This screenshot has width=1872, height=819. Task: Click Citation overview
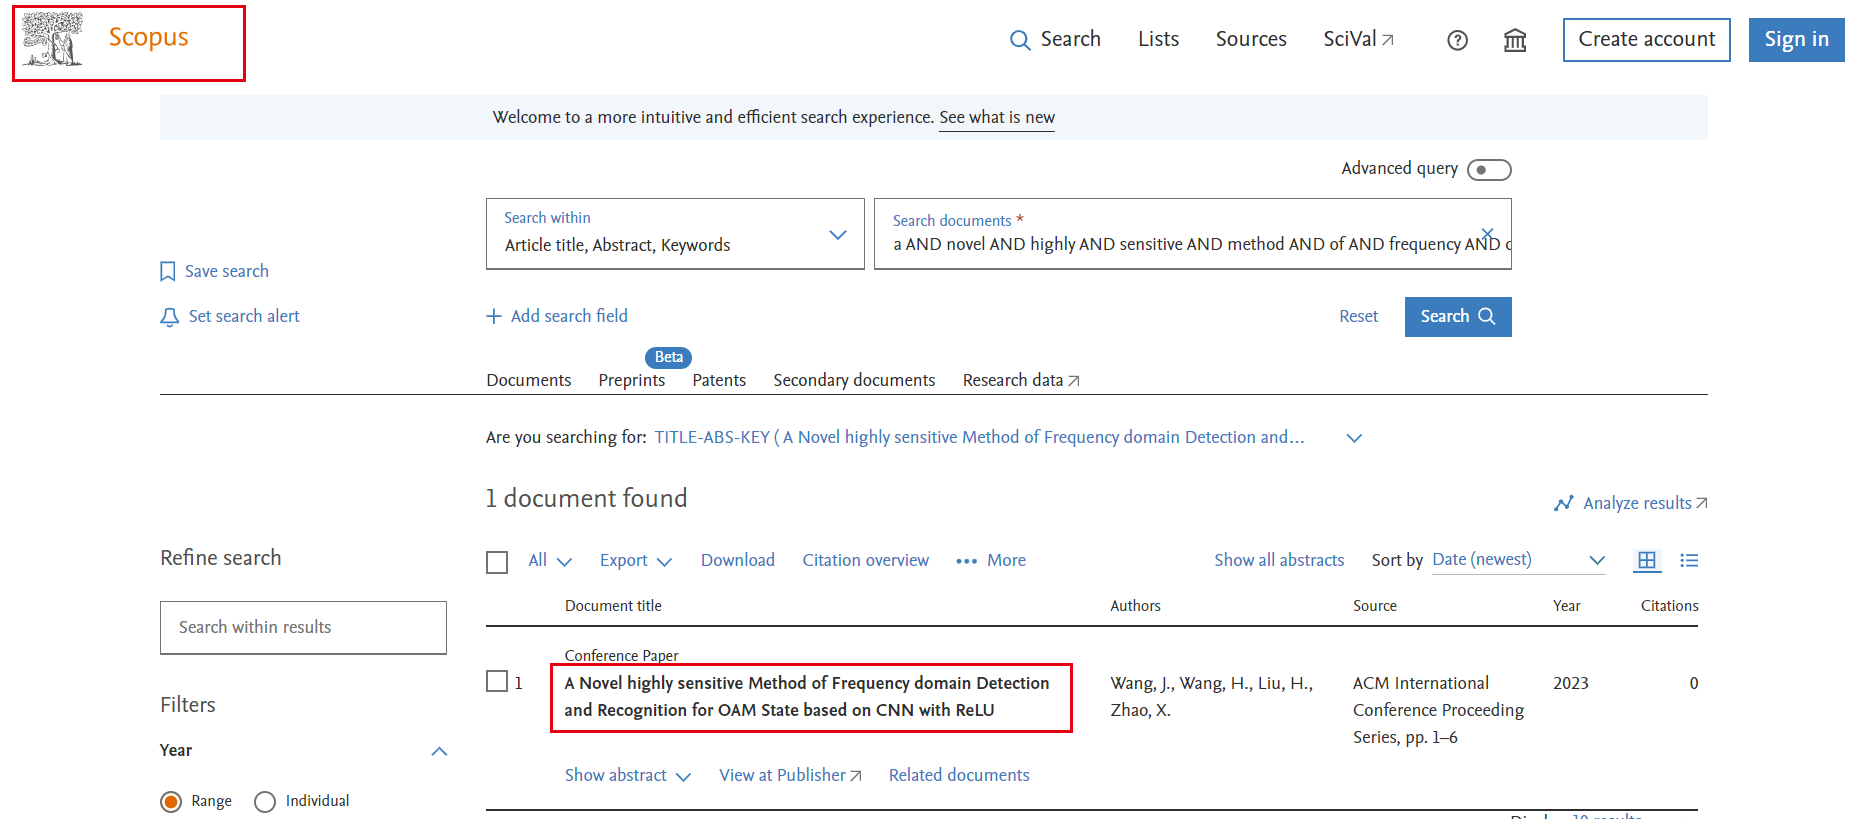[x=865, y=560]
